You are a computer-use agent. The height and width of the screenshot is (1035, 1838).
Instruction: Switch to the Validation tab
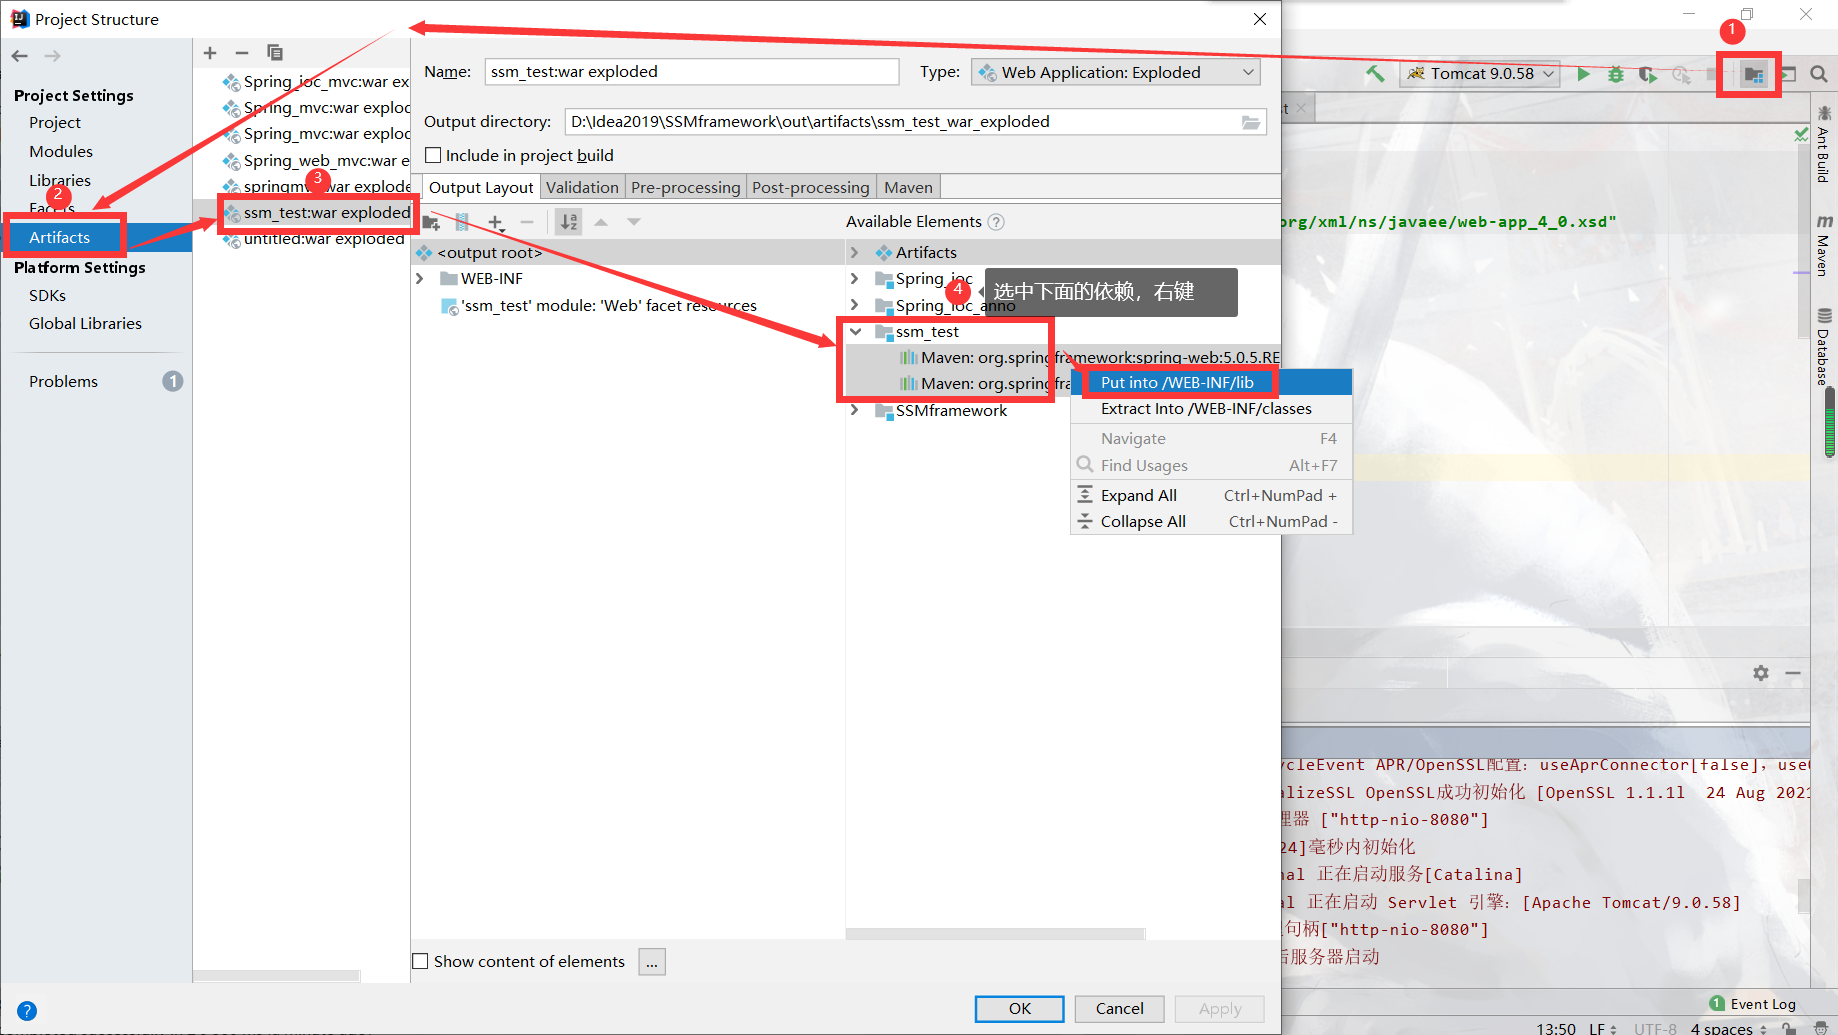(x=582, y=187)
